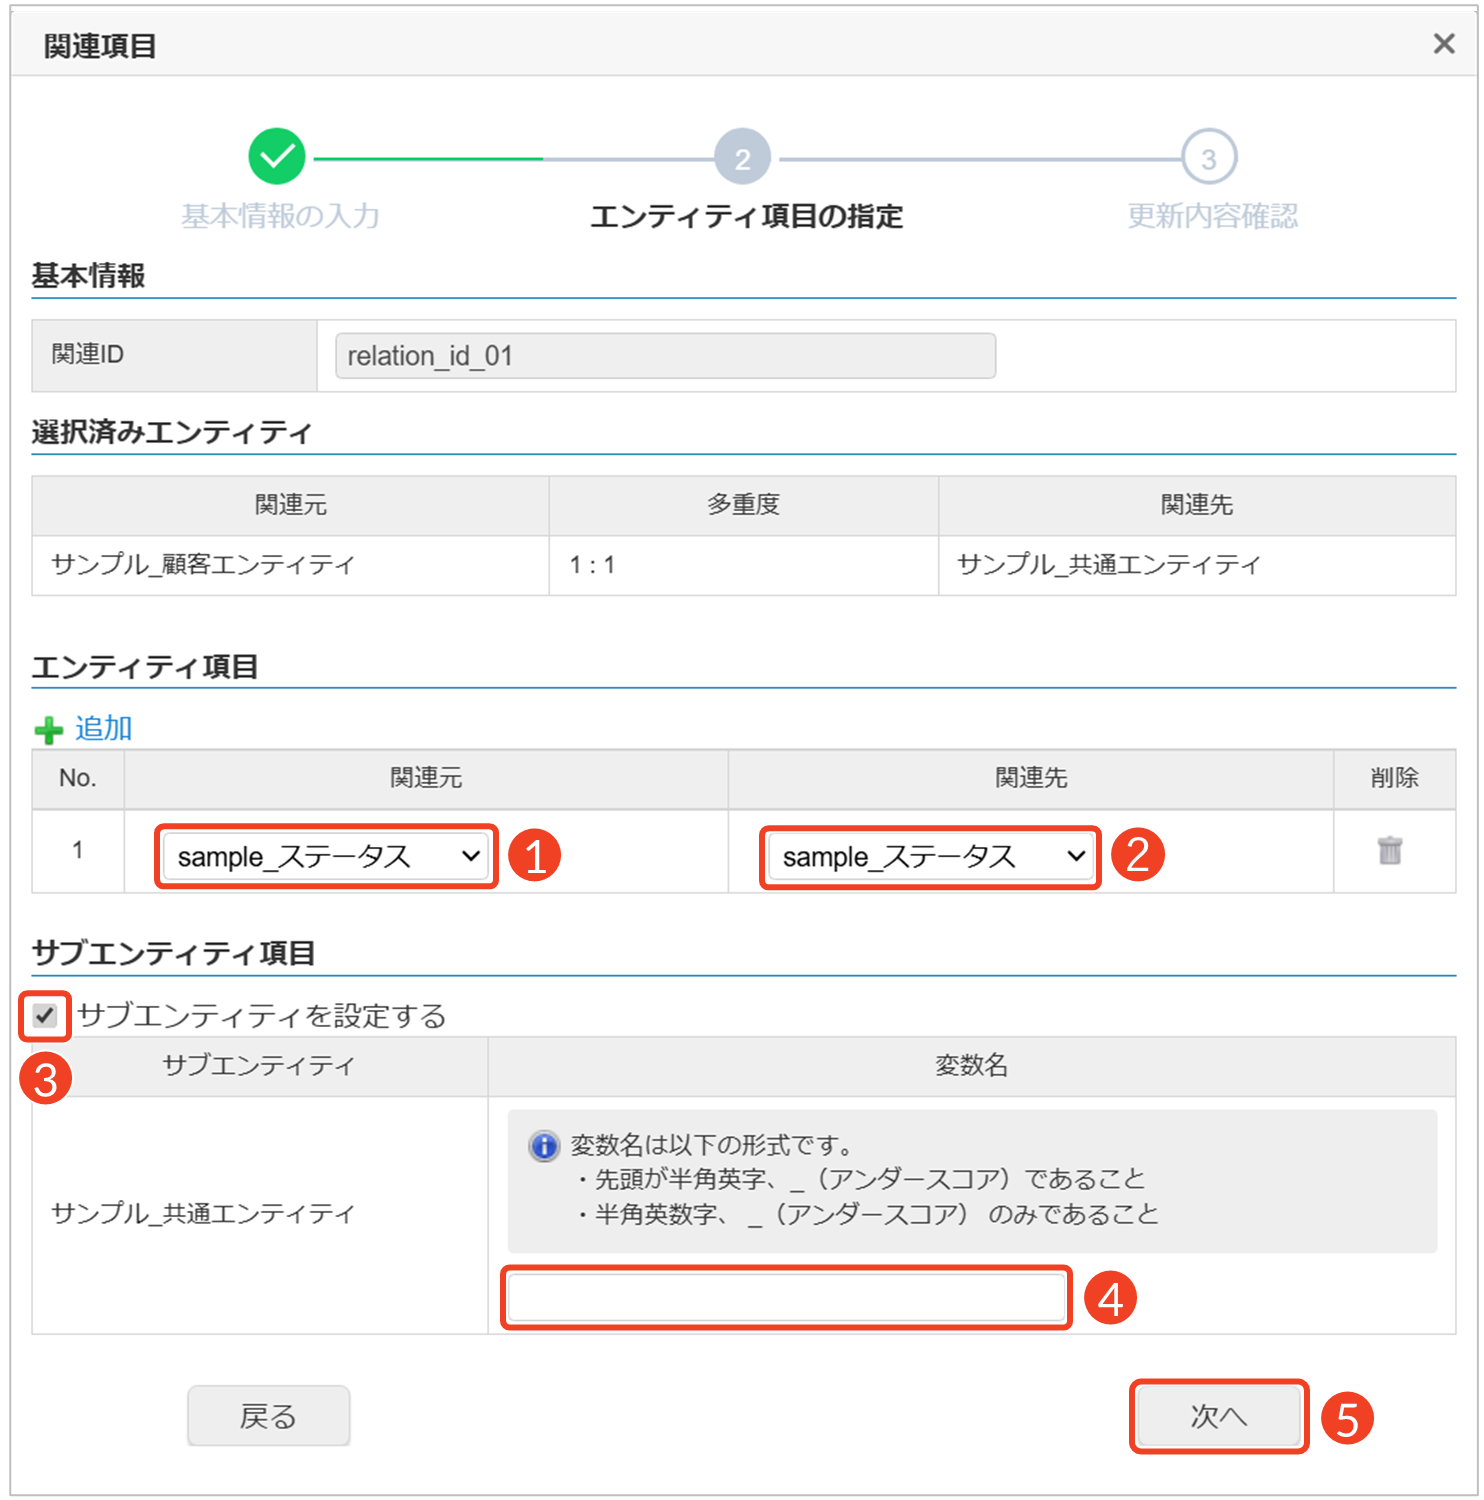Click the blue info icon for variable name
This screenshot has height=1500, width=1484.
click(543, 1146)
